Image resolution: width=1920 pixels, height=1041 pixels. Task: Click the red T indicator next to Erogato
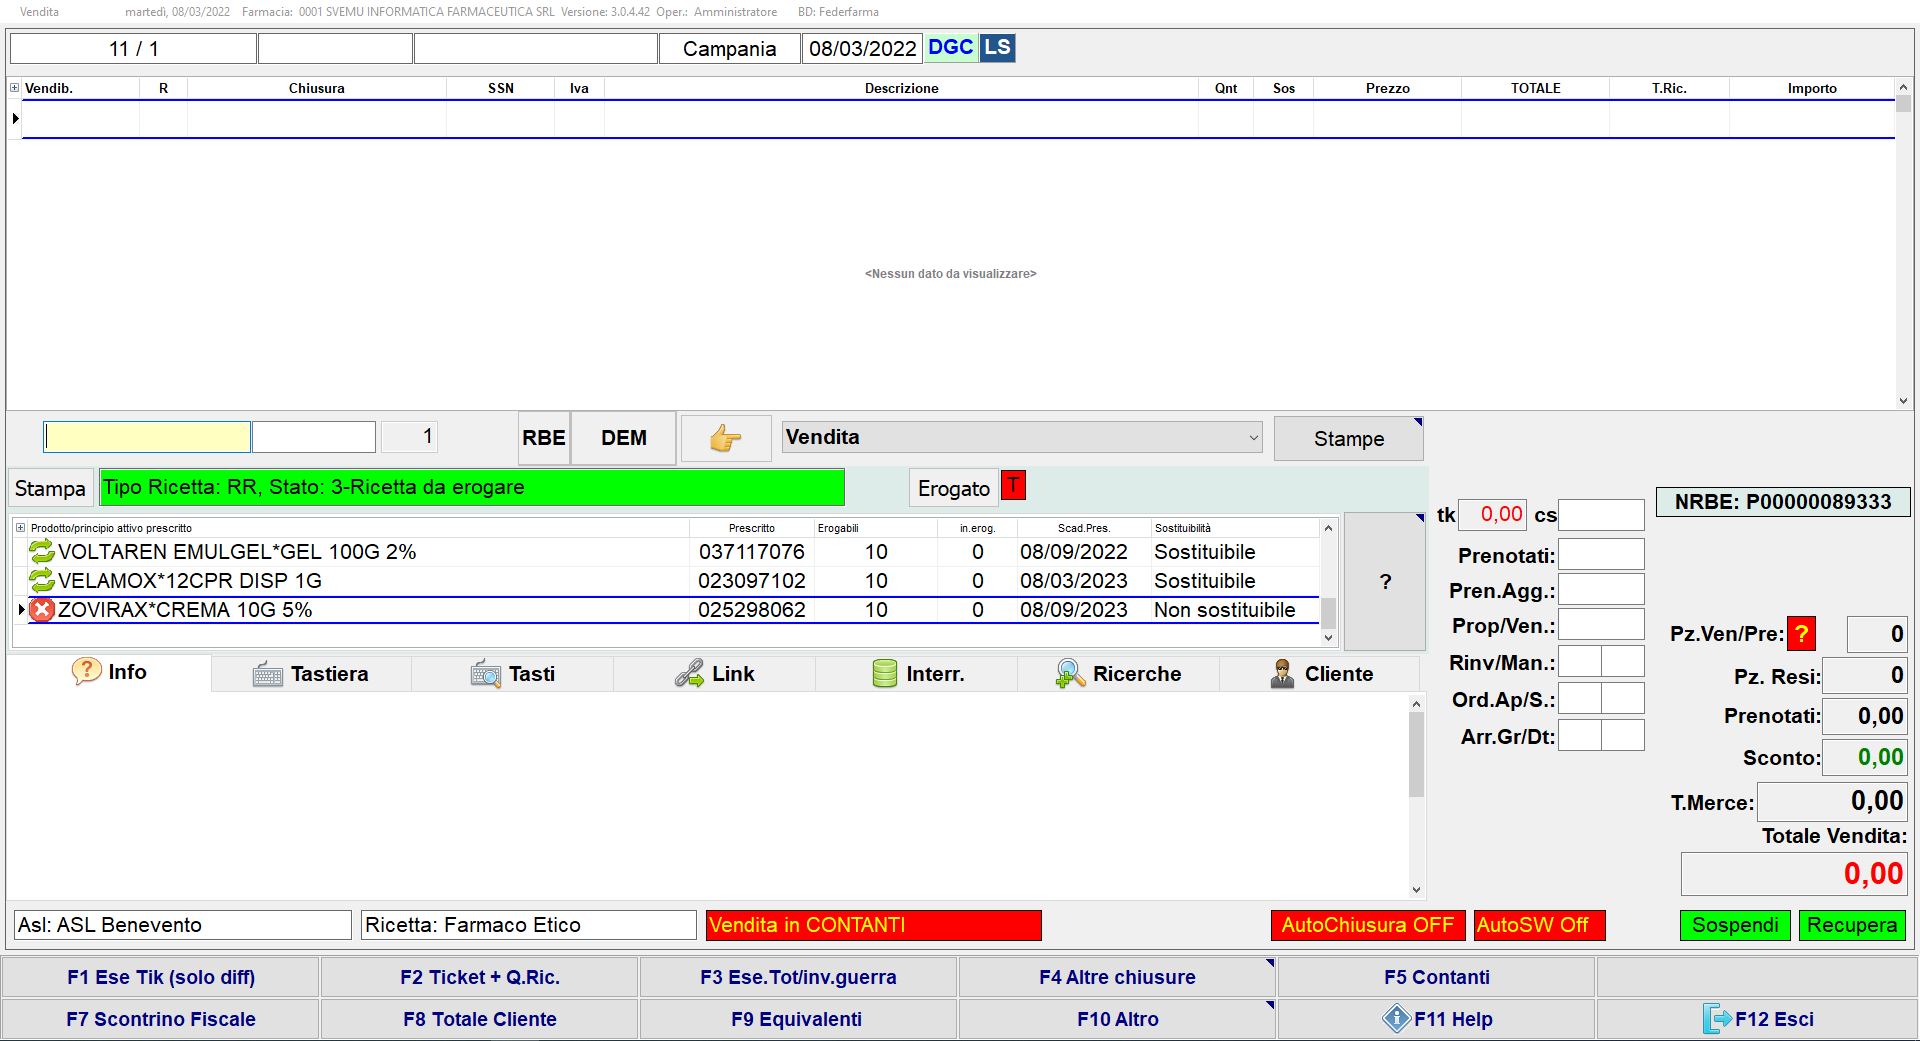click(x=1013, y=486)
